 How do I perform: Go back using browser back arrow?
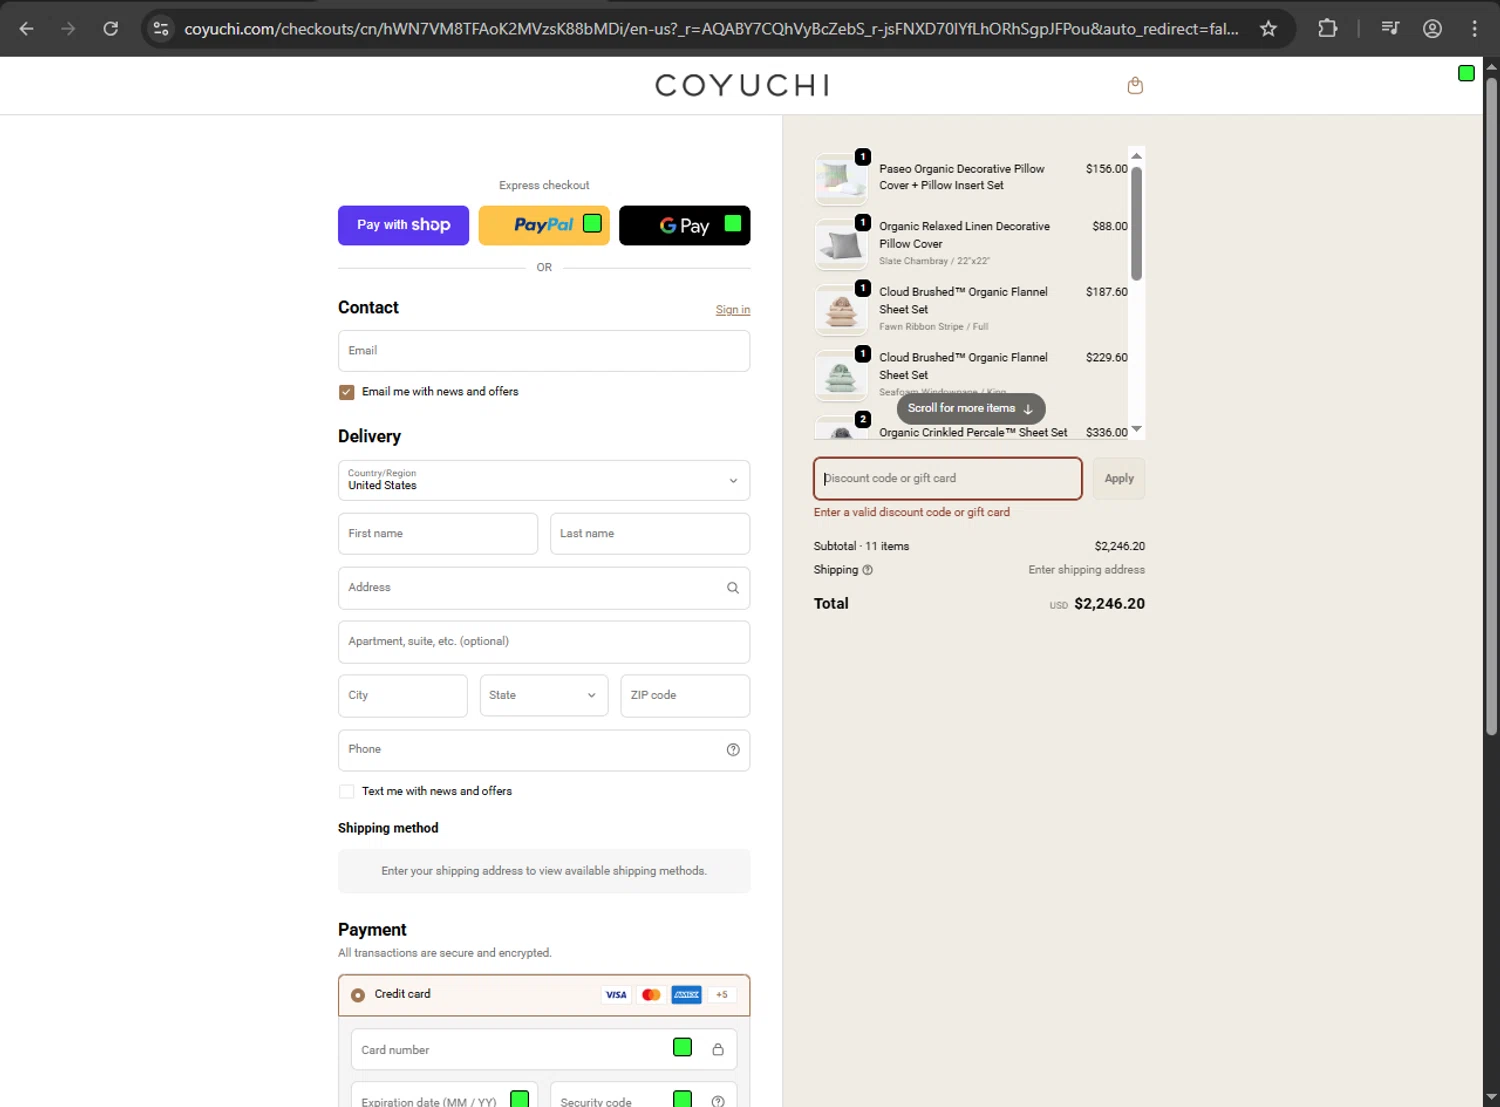coord(27,29)
